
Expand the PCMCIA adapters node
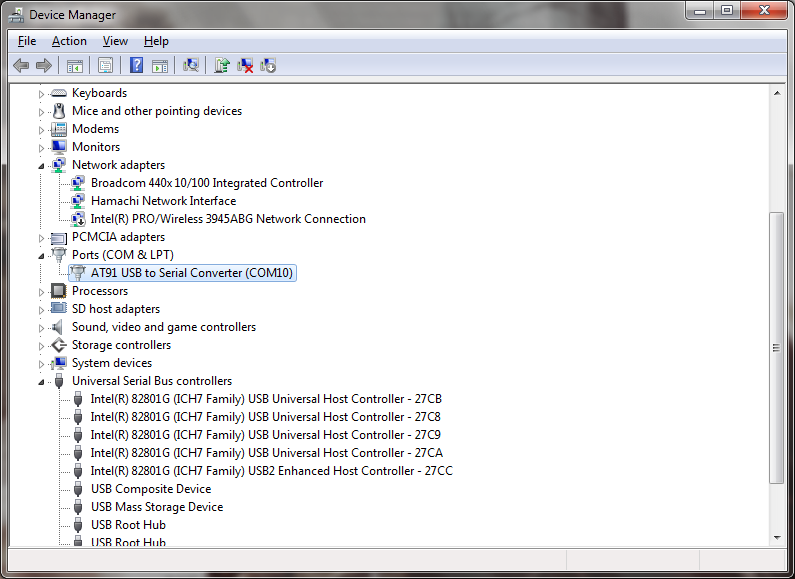[41, 238]
